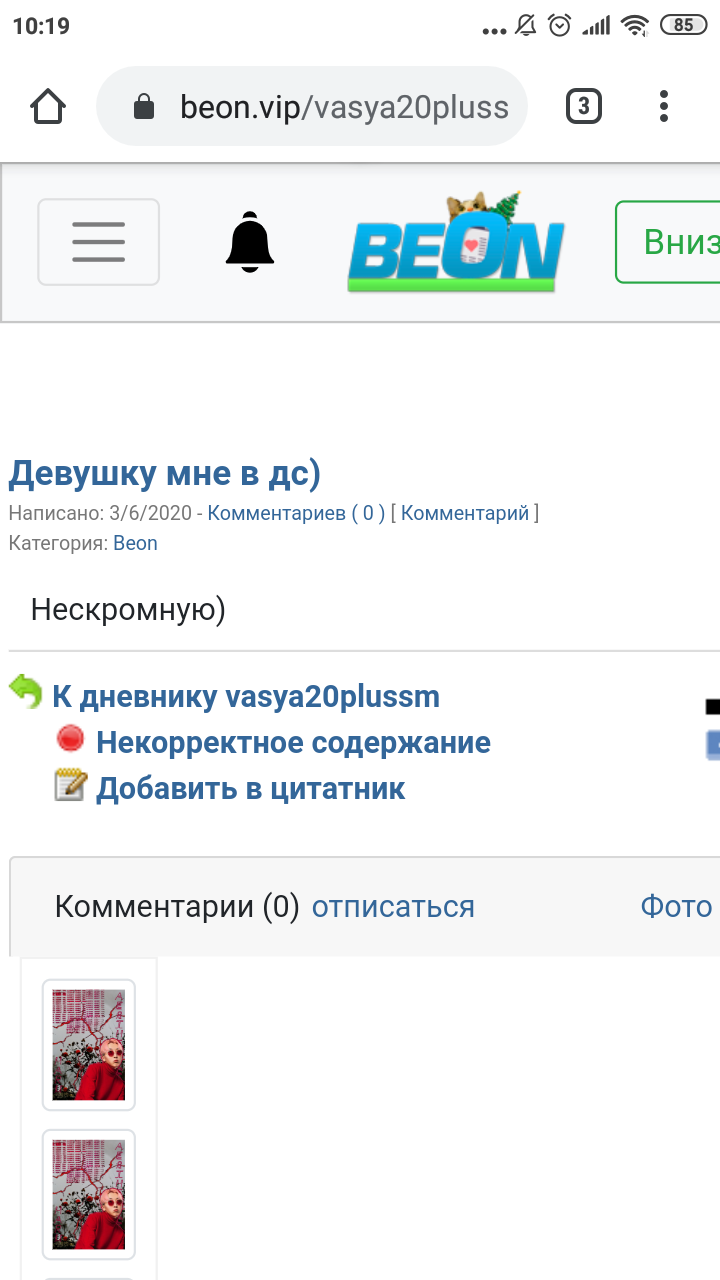Viewport: 720px width, 1280px height.
Task: Go to К дневнику vasya20plussm
Action: (245, 696)
